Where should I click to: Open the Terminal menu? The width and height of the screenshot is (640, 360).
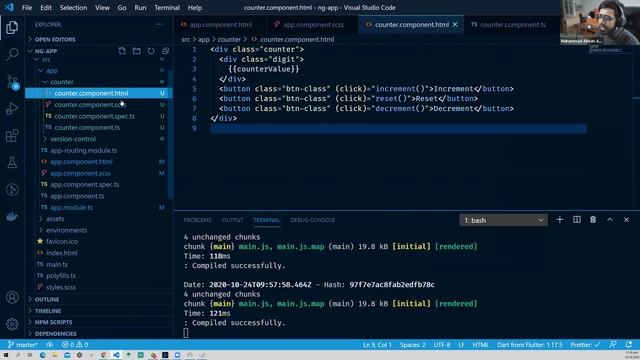167,8
